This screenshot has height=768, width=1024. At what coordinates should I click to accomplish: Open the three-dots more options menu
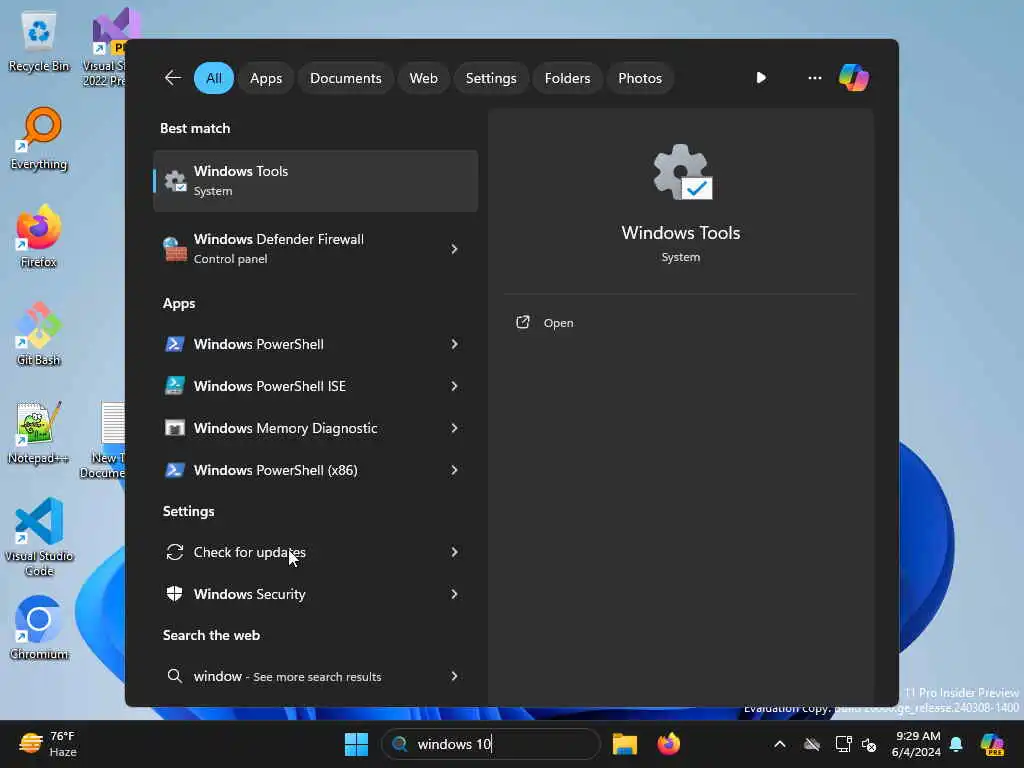814,78
